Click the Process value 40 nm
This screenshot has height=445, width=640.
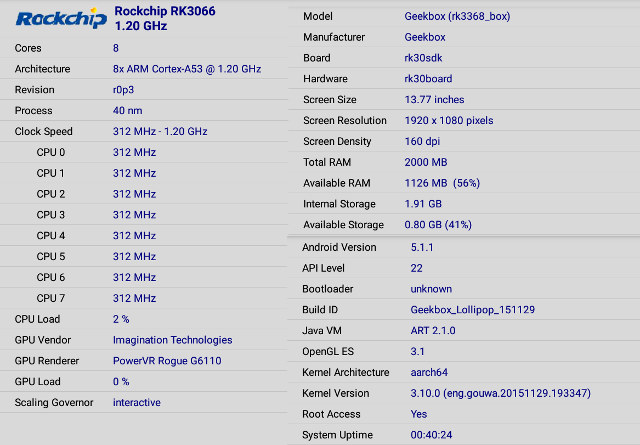point(127,111)
